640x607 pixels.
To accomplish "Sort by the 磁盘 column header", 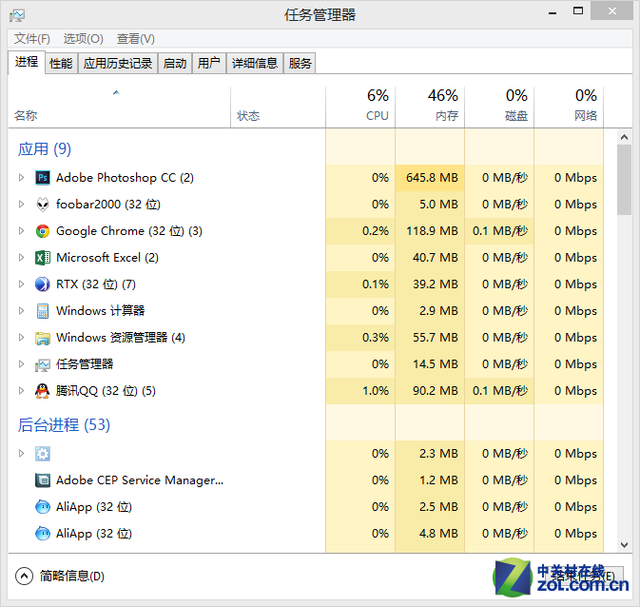I will point(499,107).
